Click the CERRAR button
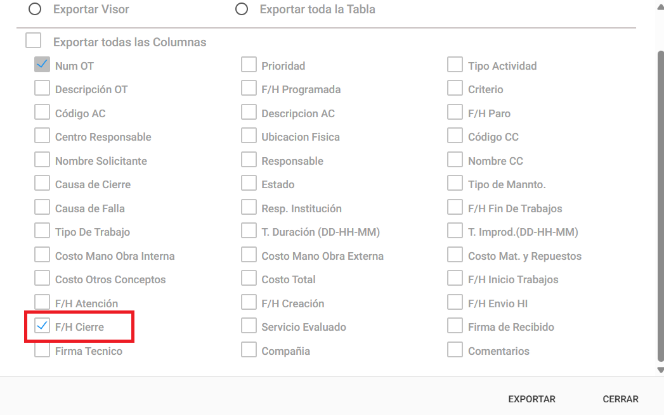The width and height of the screenshot is (664, 415). pyautogui.click(x=620, y=399)
